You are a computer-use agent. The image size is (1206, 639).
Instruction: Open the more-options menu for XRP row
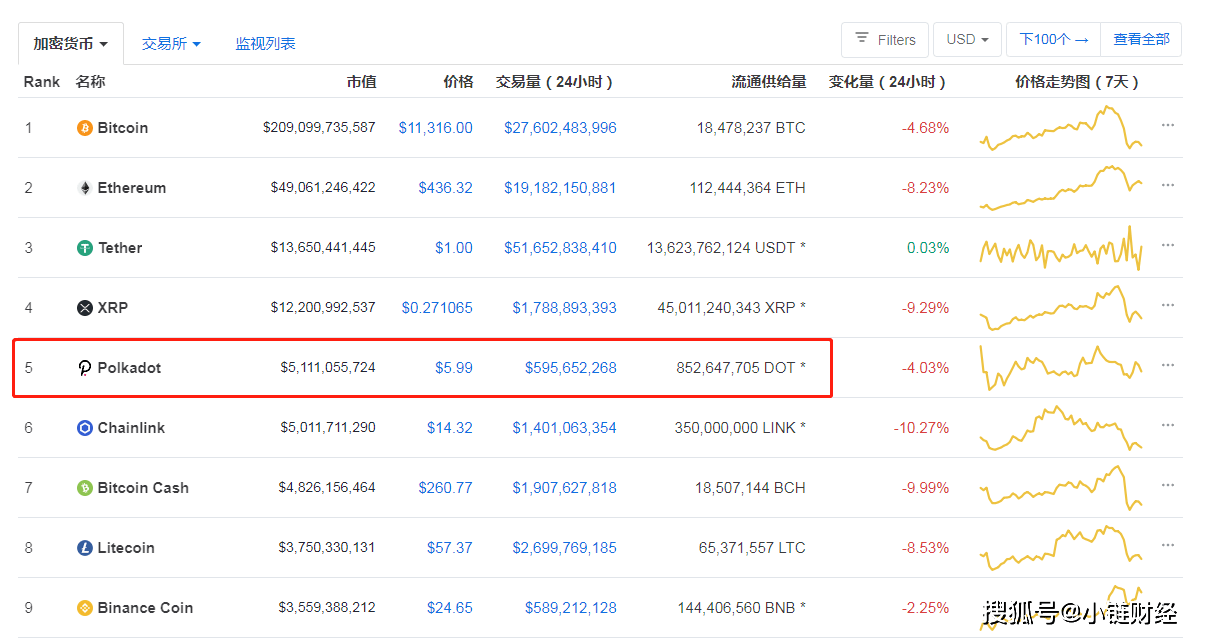point(1168,306)
